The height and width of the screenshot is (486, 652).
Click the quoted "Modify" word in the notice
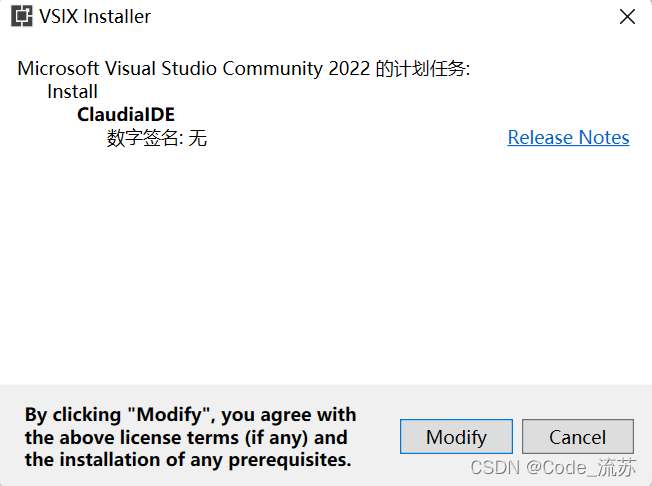pyautogui.click(x=170, y=414)
